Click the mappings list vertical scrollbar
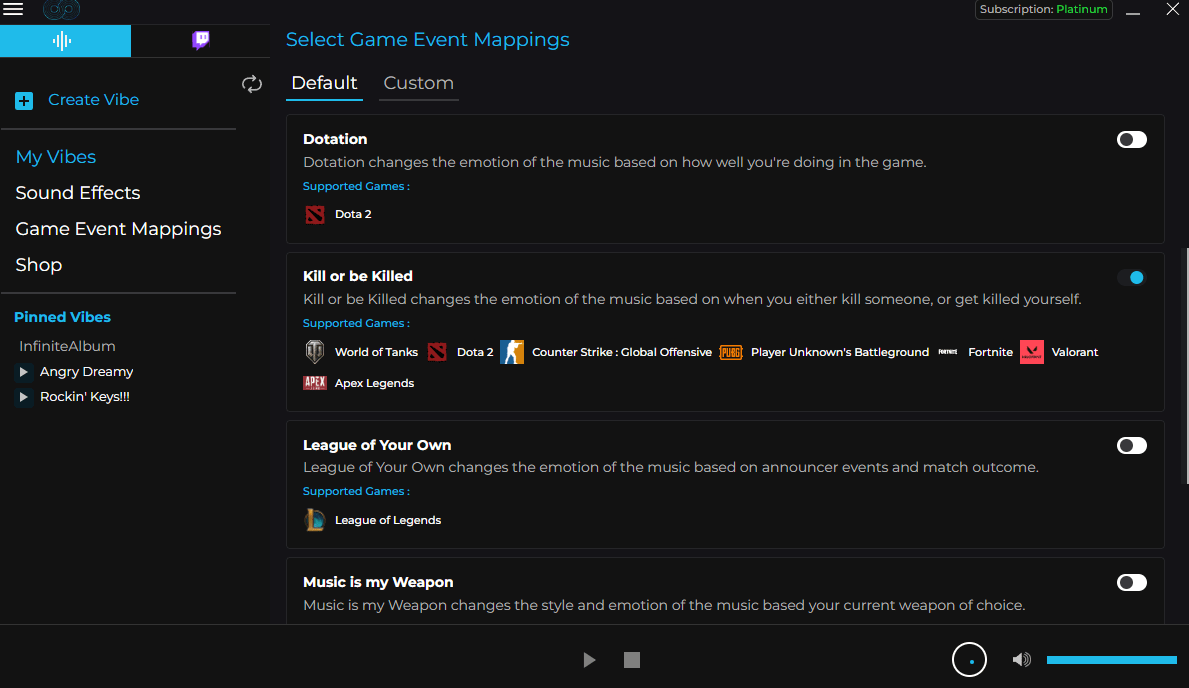 1186,366
